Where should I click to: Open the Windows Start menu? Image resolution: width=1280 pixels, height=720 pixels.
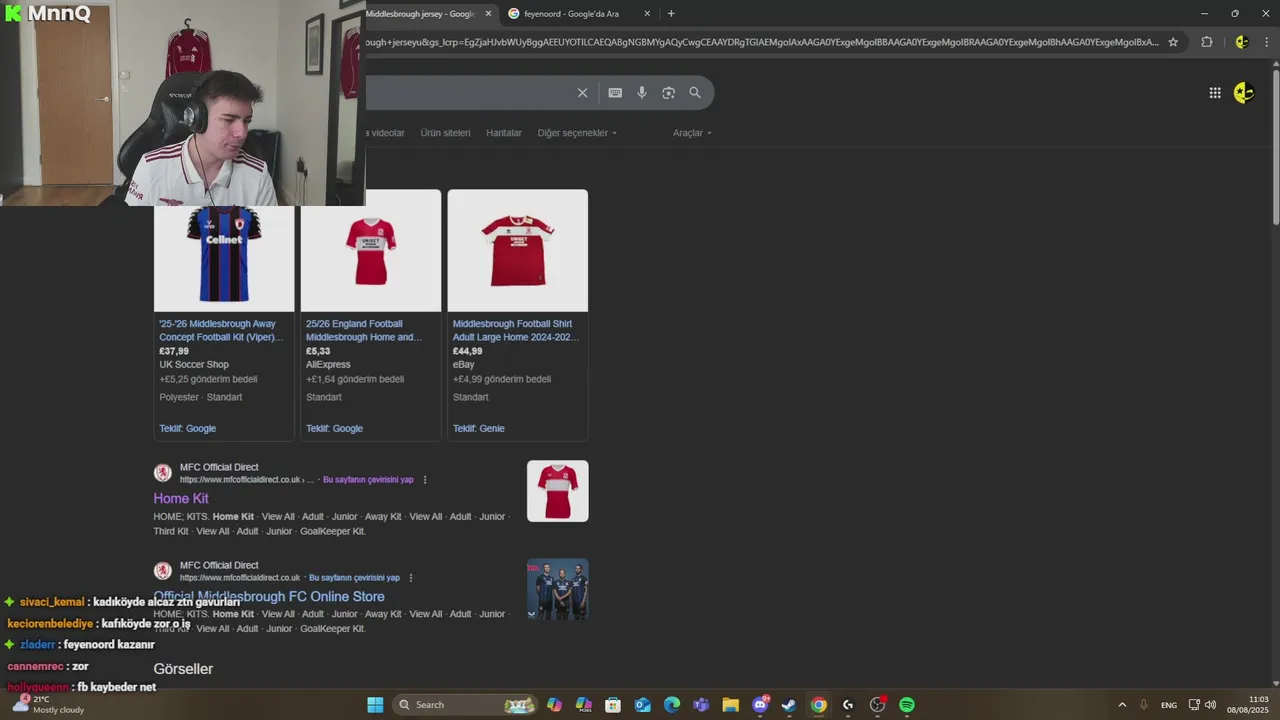click(x=375, y=705)
